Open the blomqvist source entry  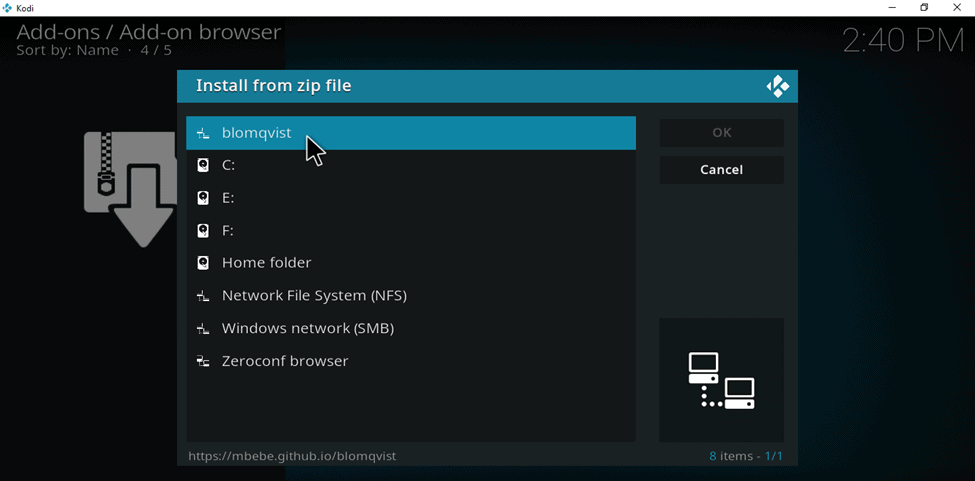pos(411,133)
